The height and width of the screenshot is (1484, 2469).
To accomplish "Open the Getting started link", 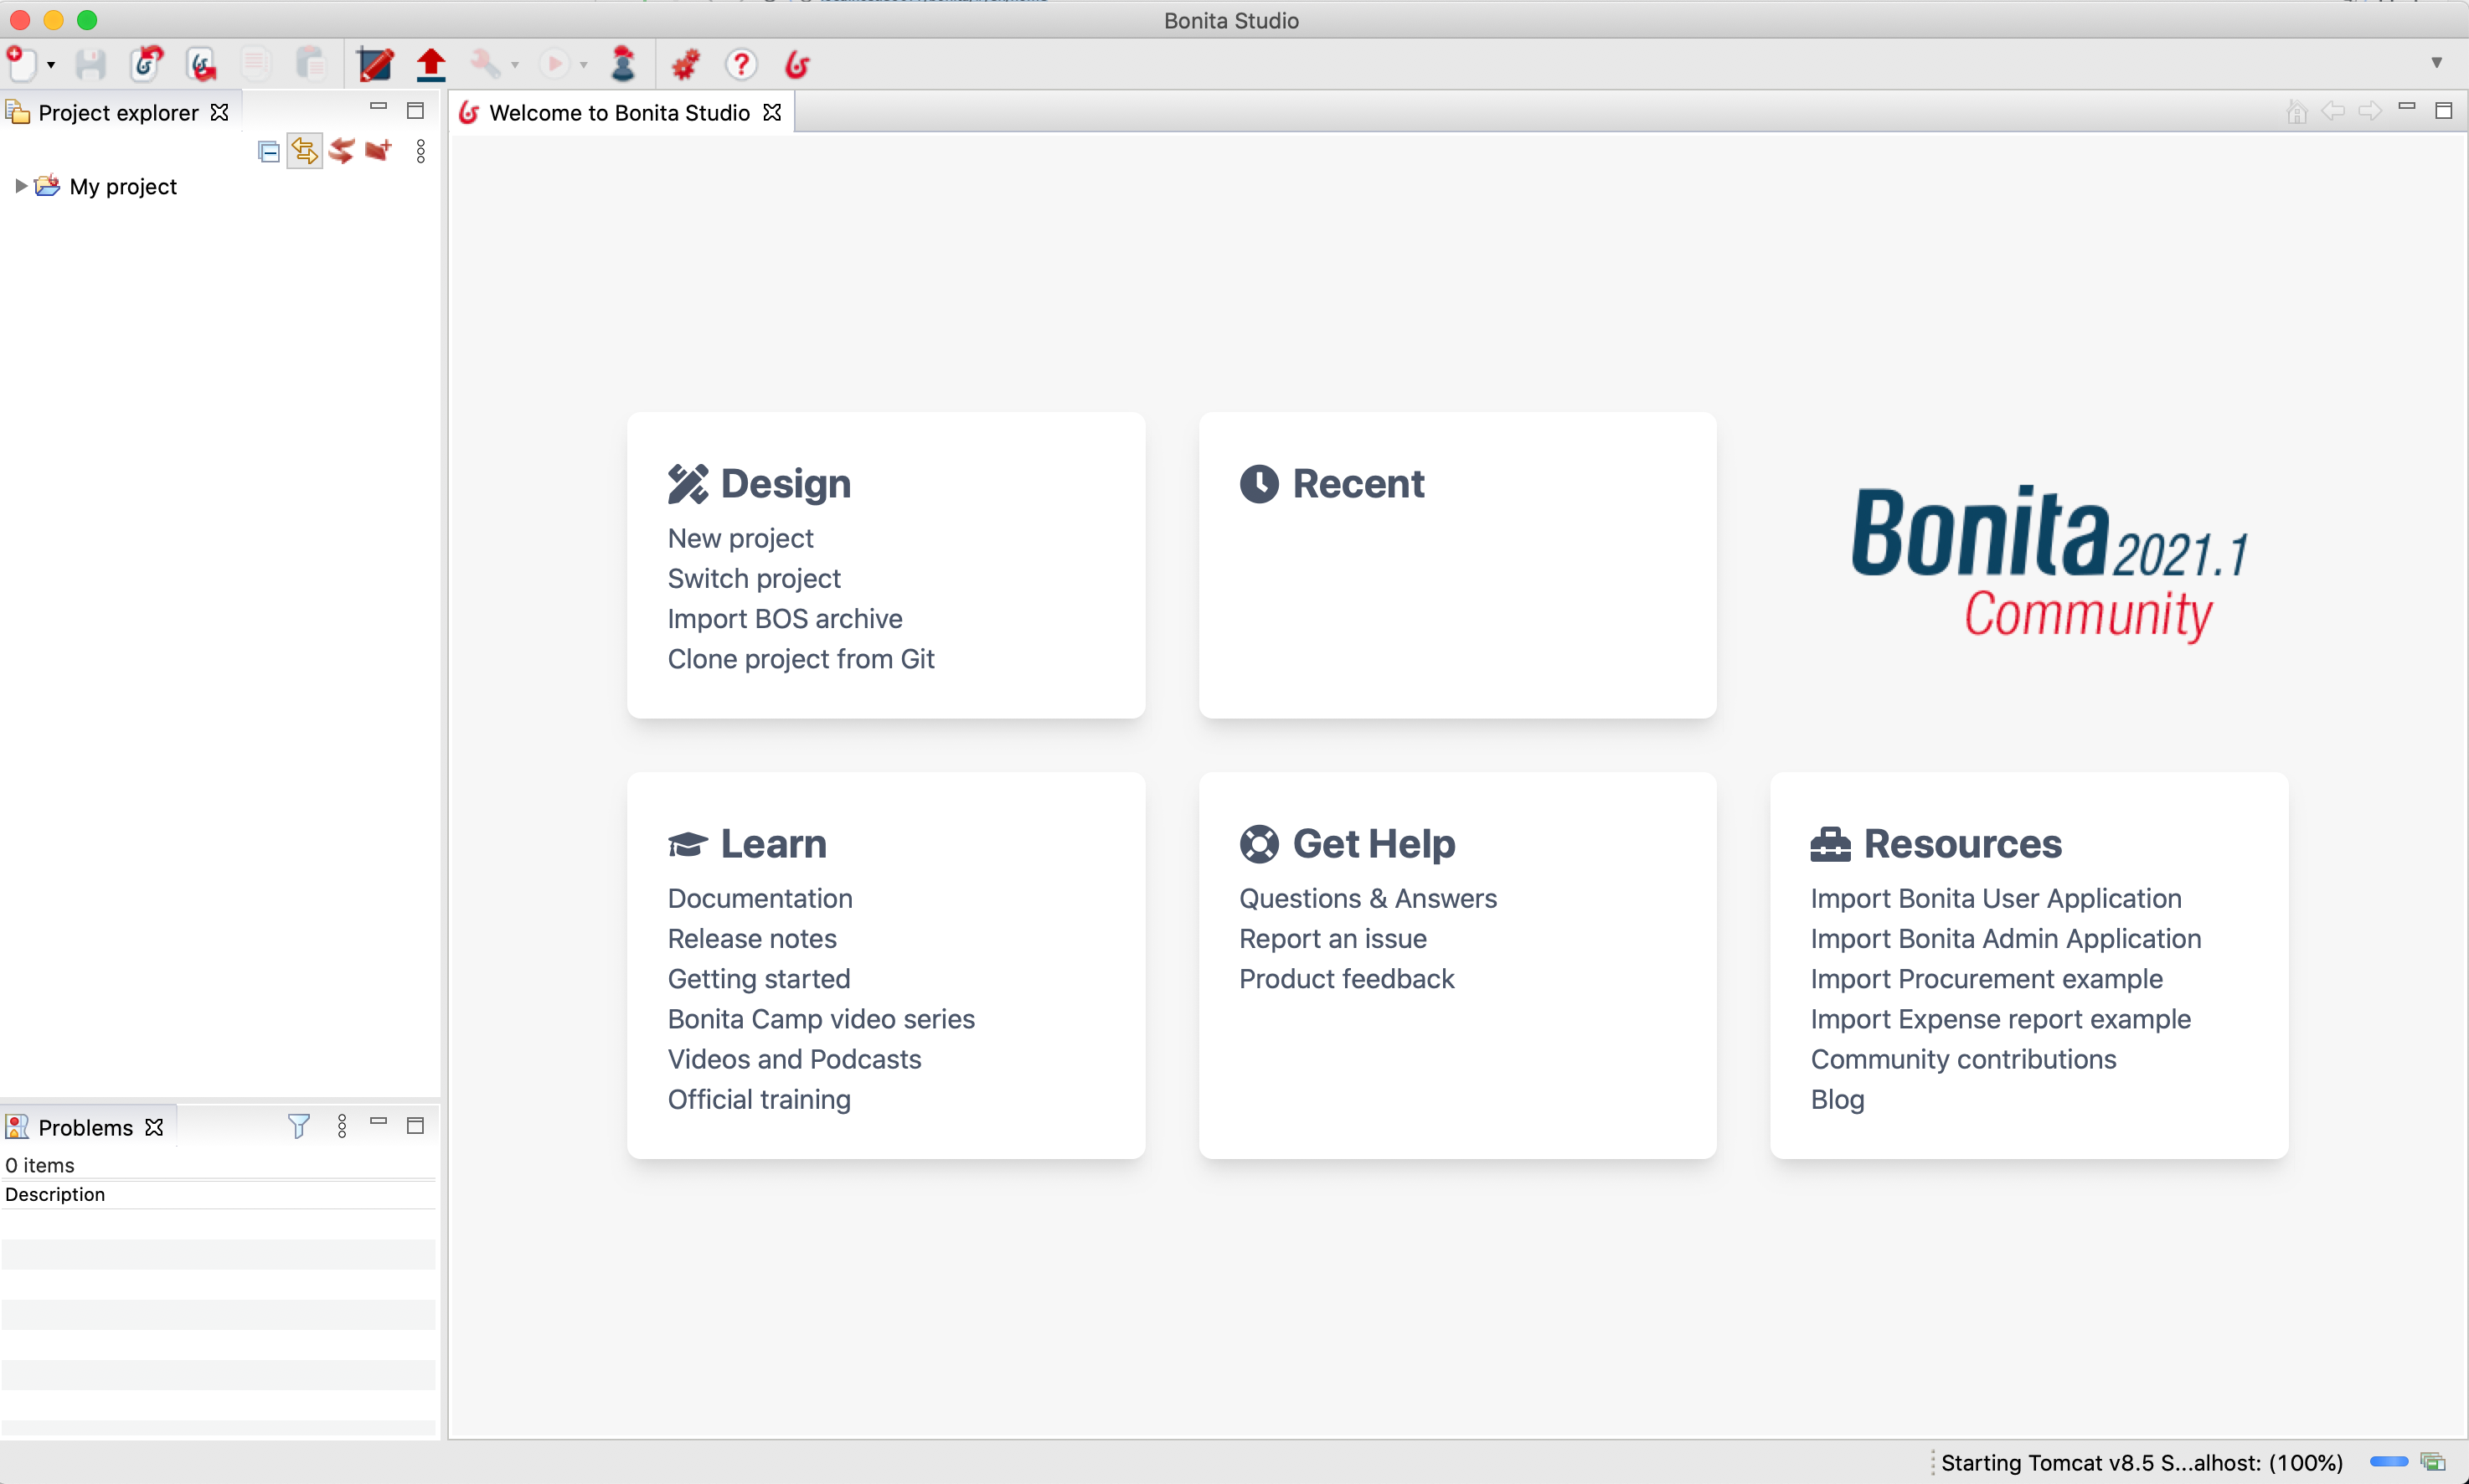I will point(759,978).
